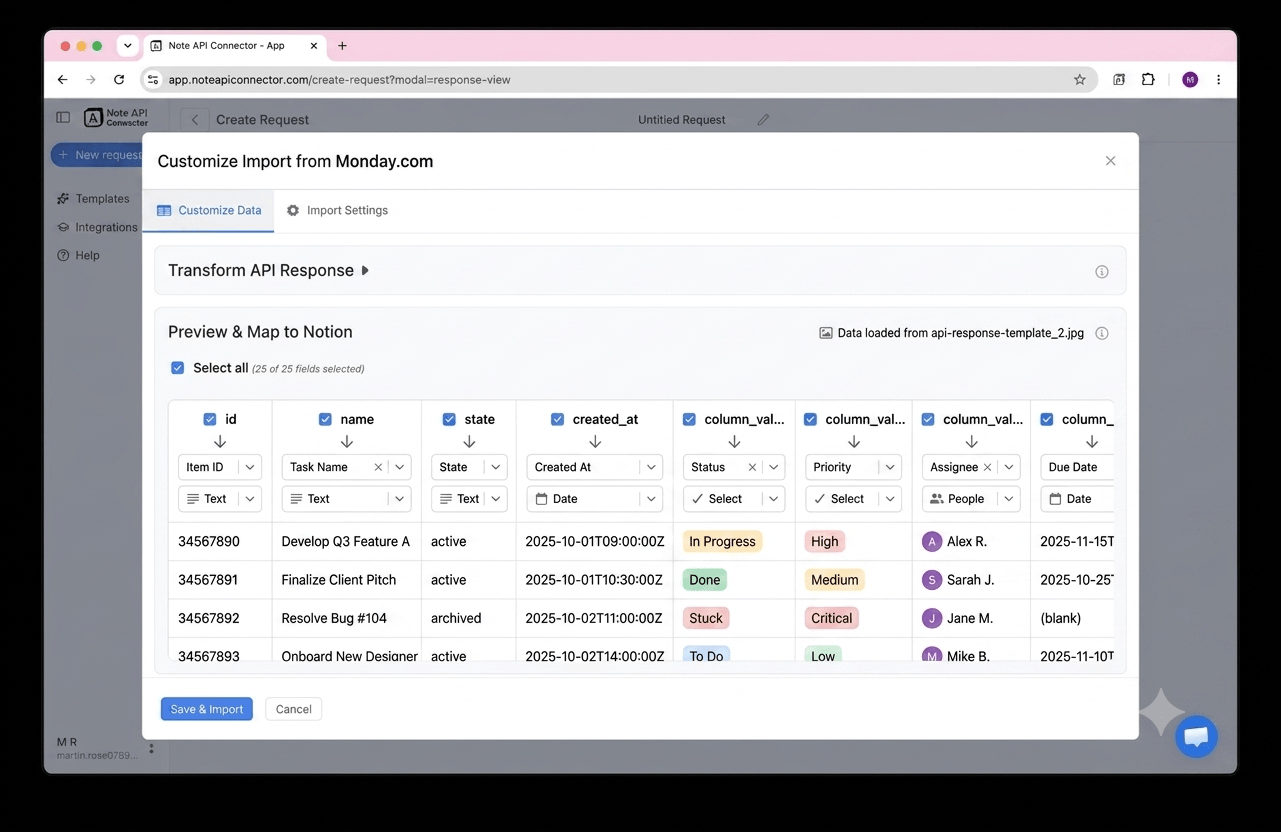Switch to the Customize Data tab
Viewport: 1281px width, 832px height.
(209, 211)
